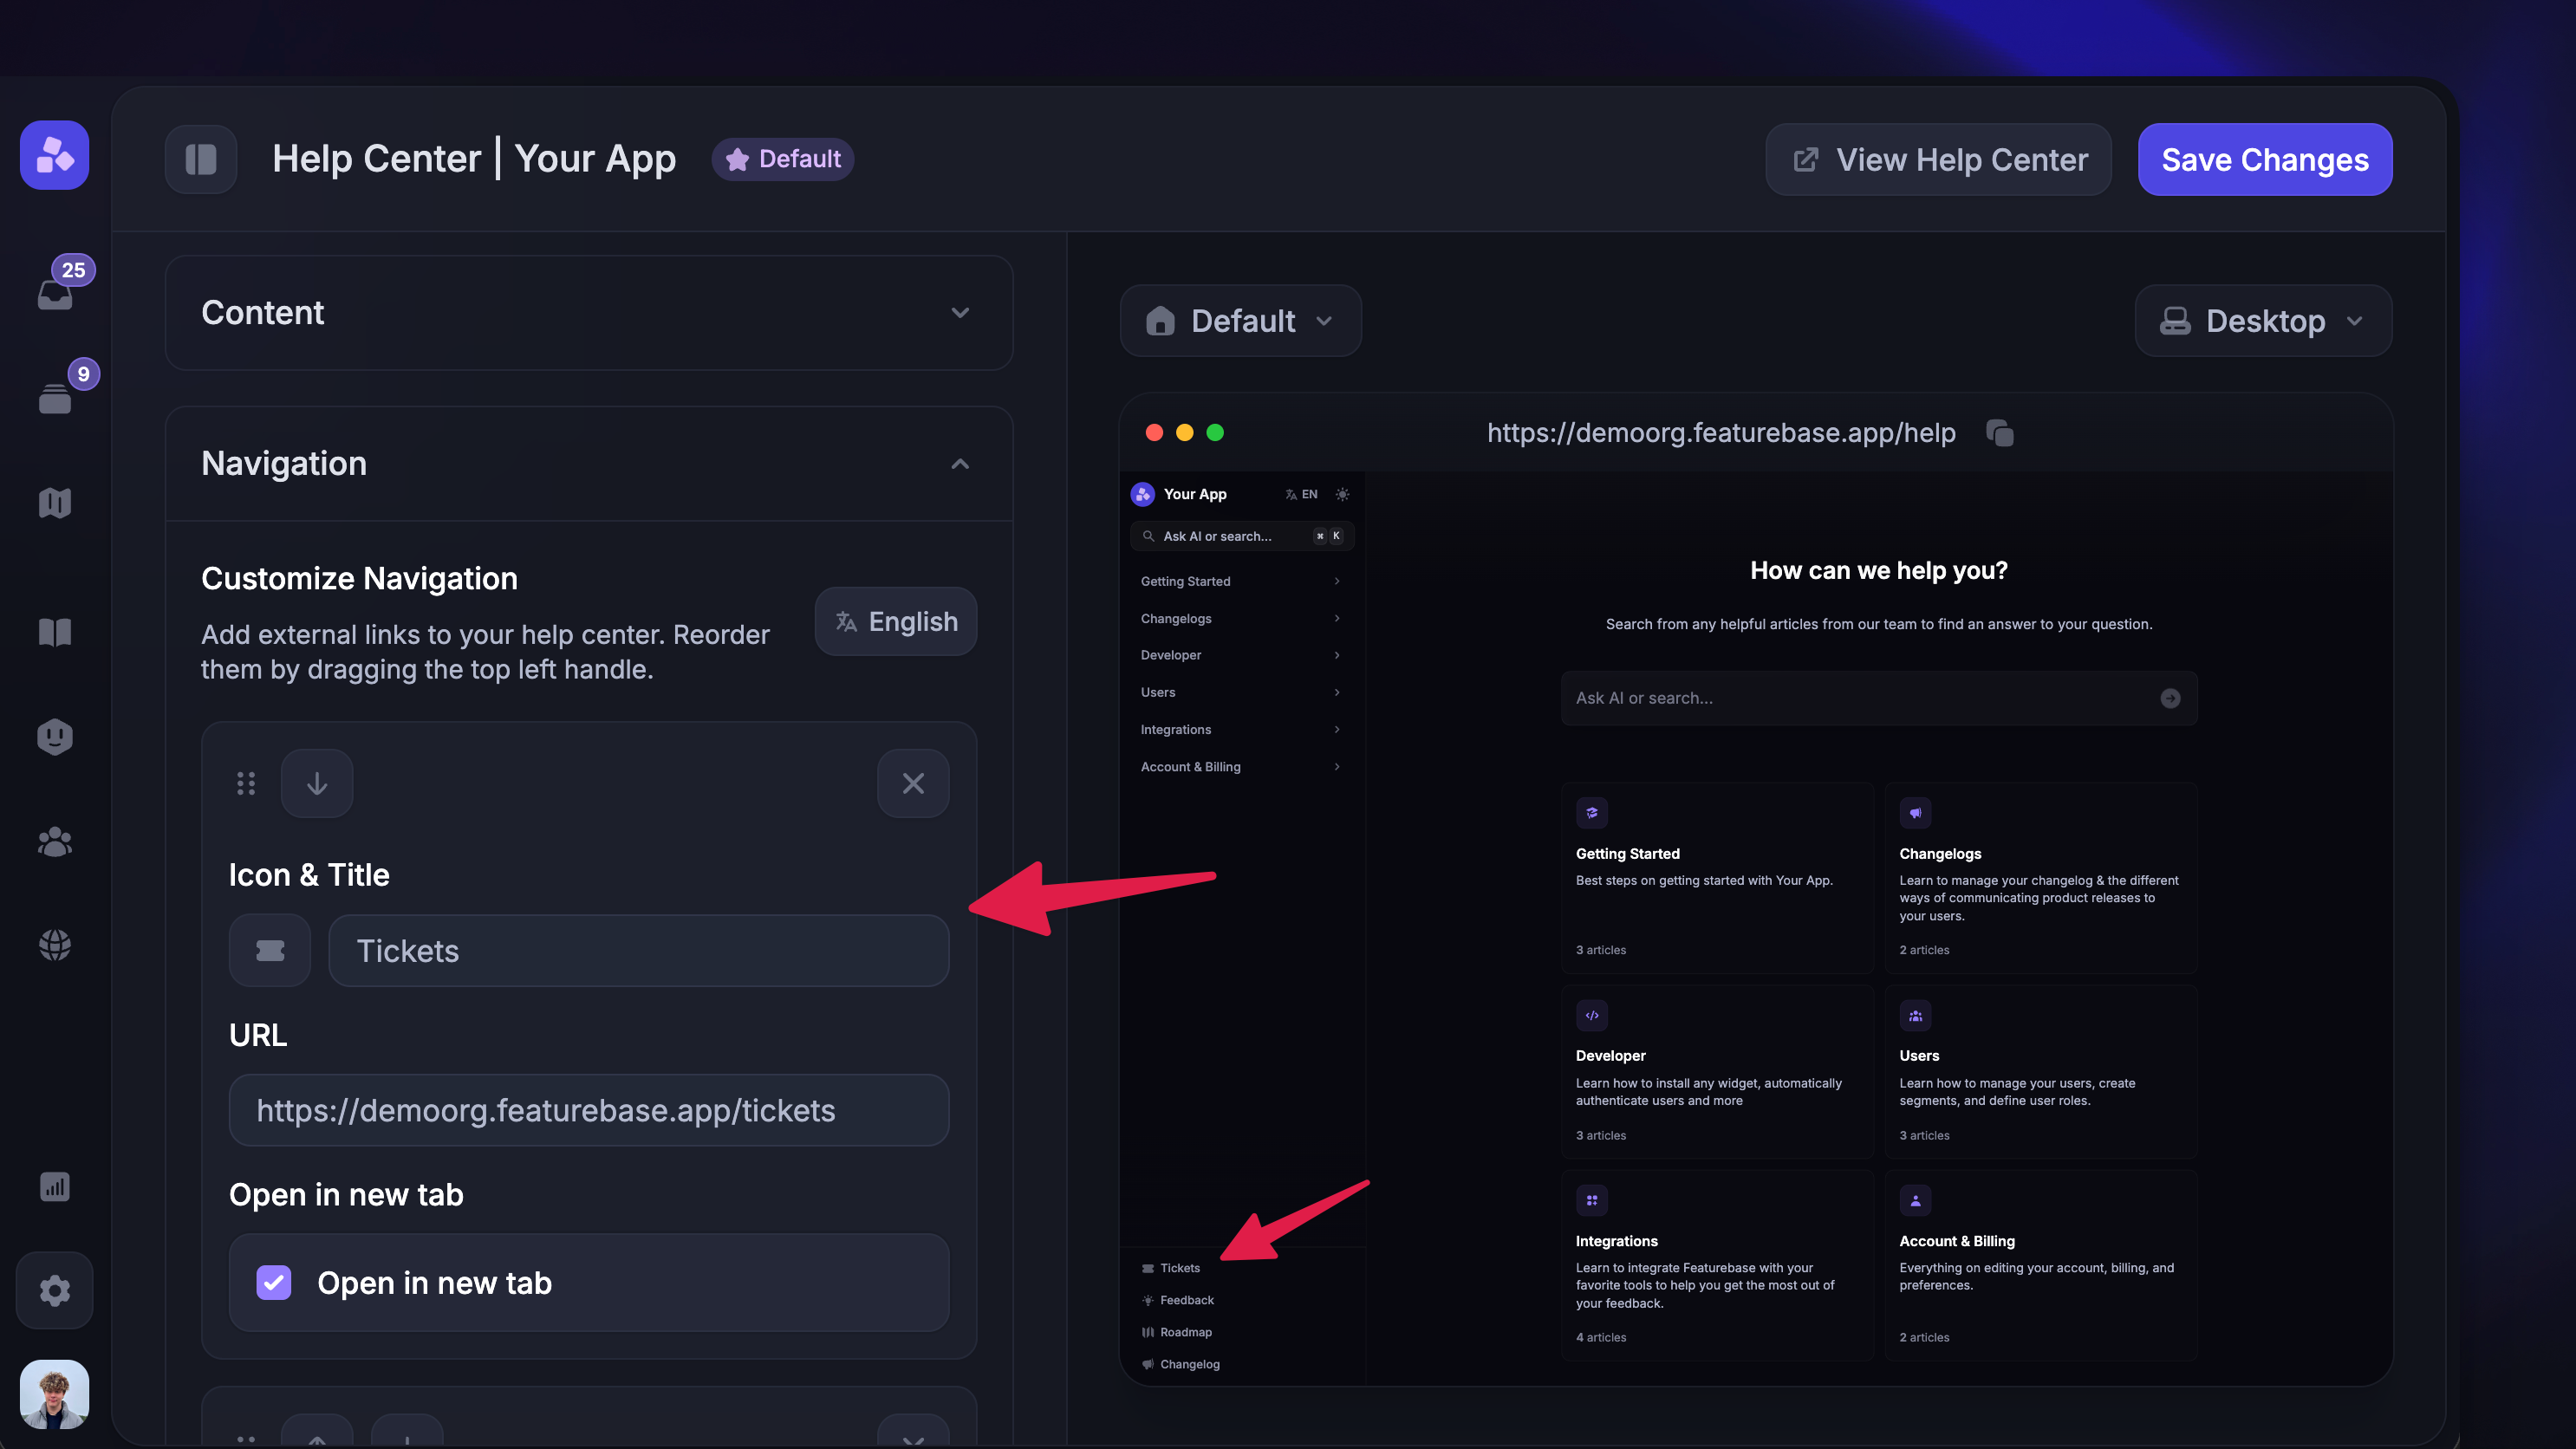
Task: Submit the preview Ask AI search arrow
Action: click(2170, 698)
